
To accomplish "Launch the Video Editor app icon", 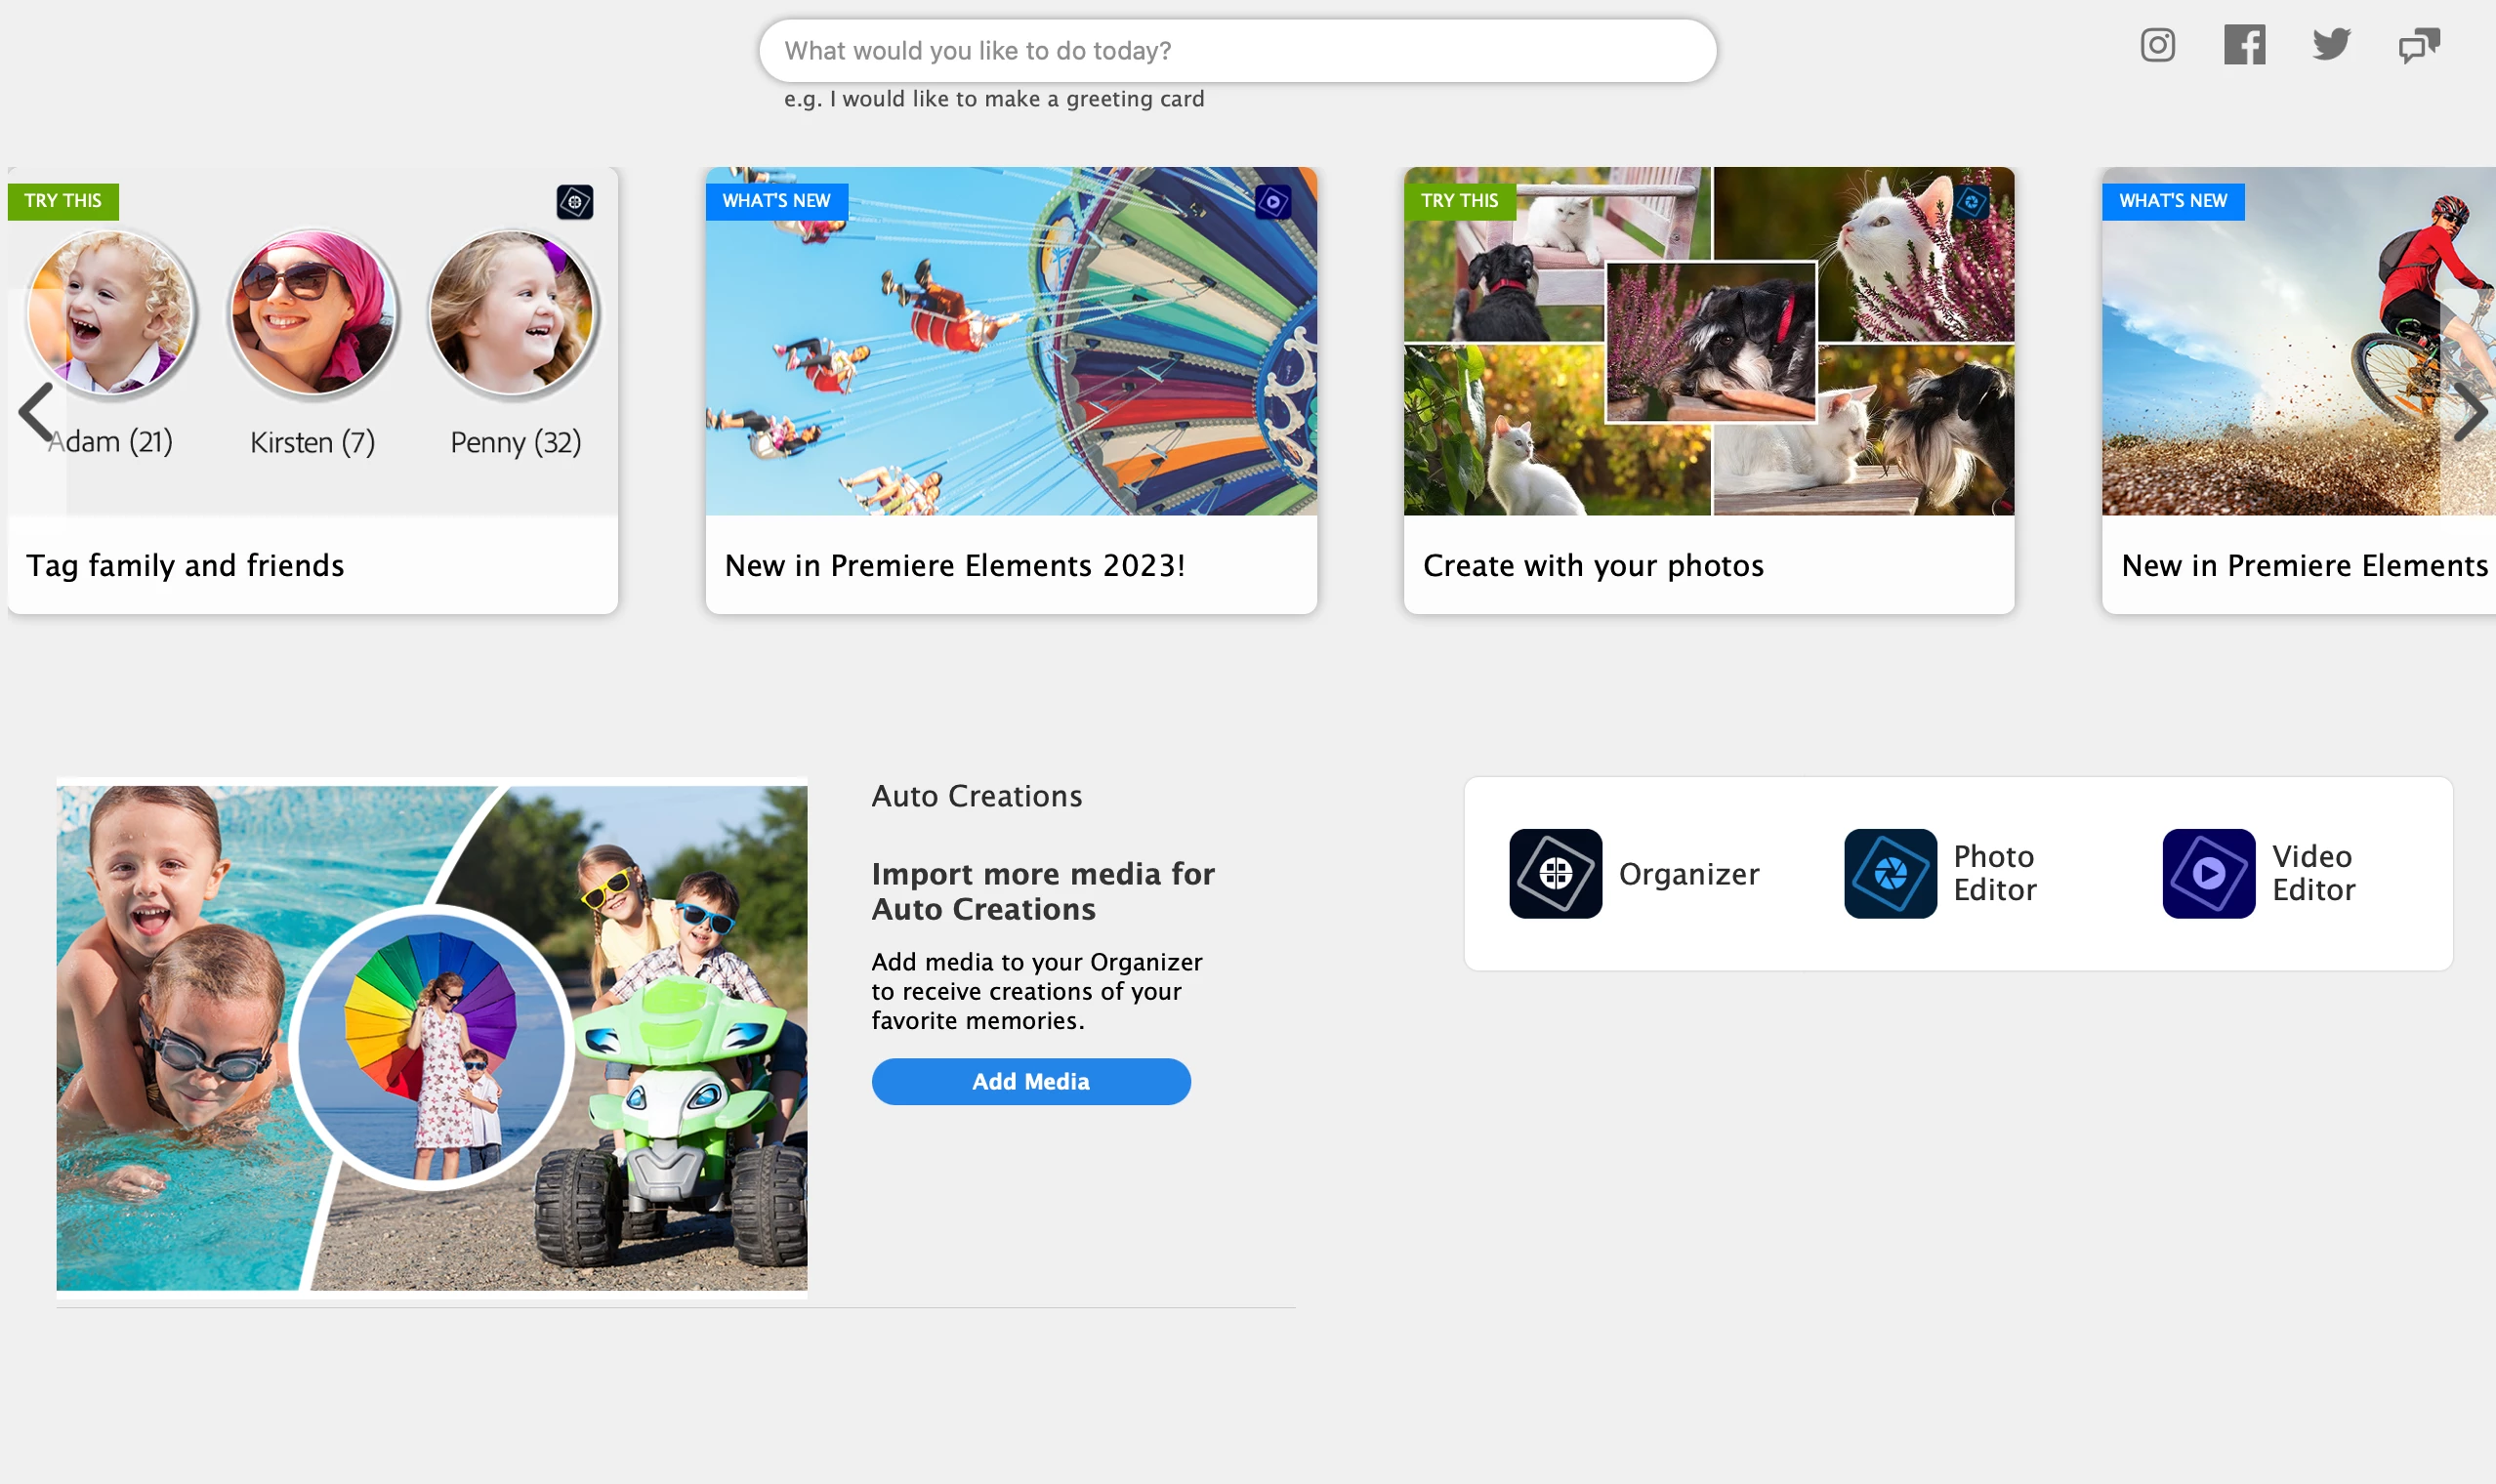I will [2208, 873].
